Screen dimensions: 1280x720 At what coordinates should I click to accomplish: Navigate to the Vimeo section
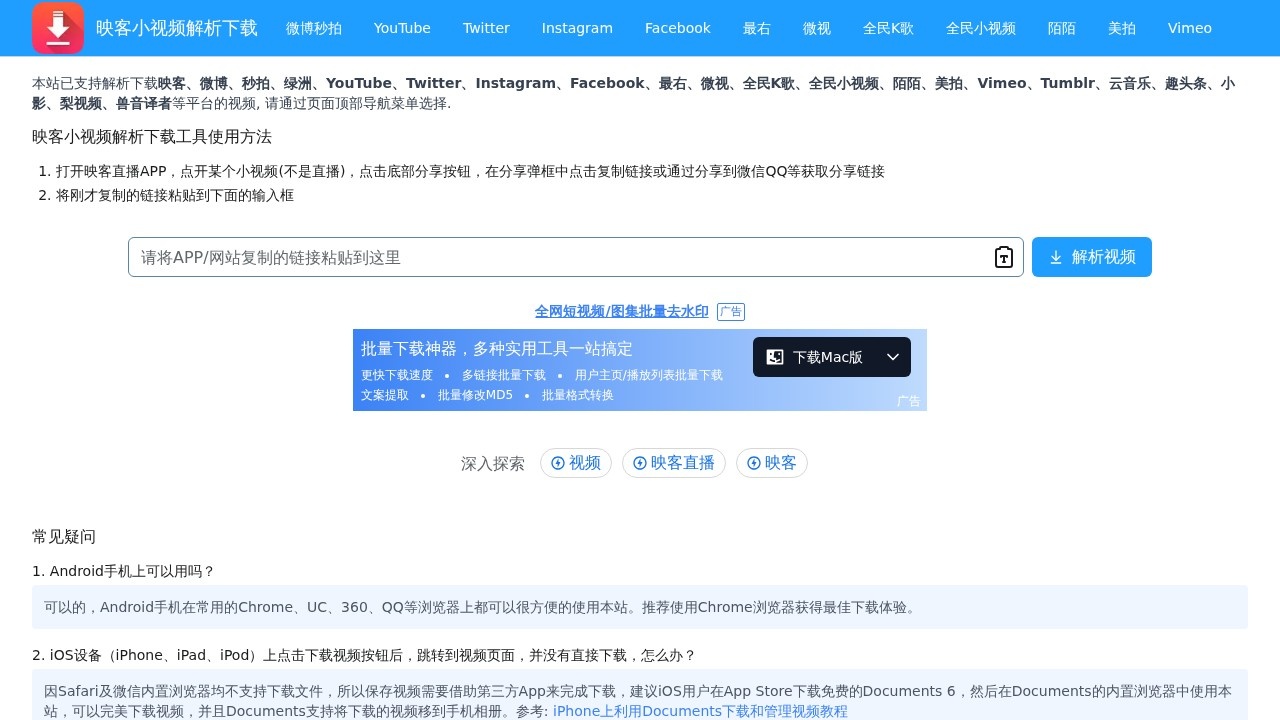click(x=1189, y=28)
